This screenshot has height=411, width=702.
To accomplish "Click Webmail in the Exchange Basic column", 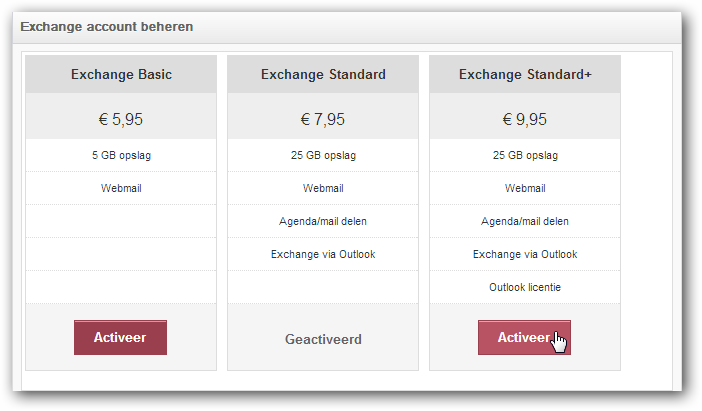I will pyautogui.click(x=121, y=188).
